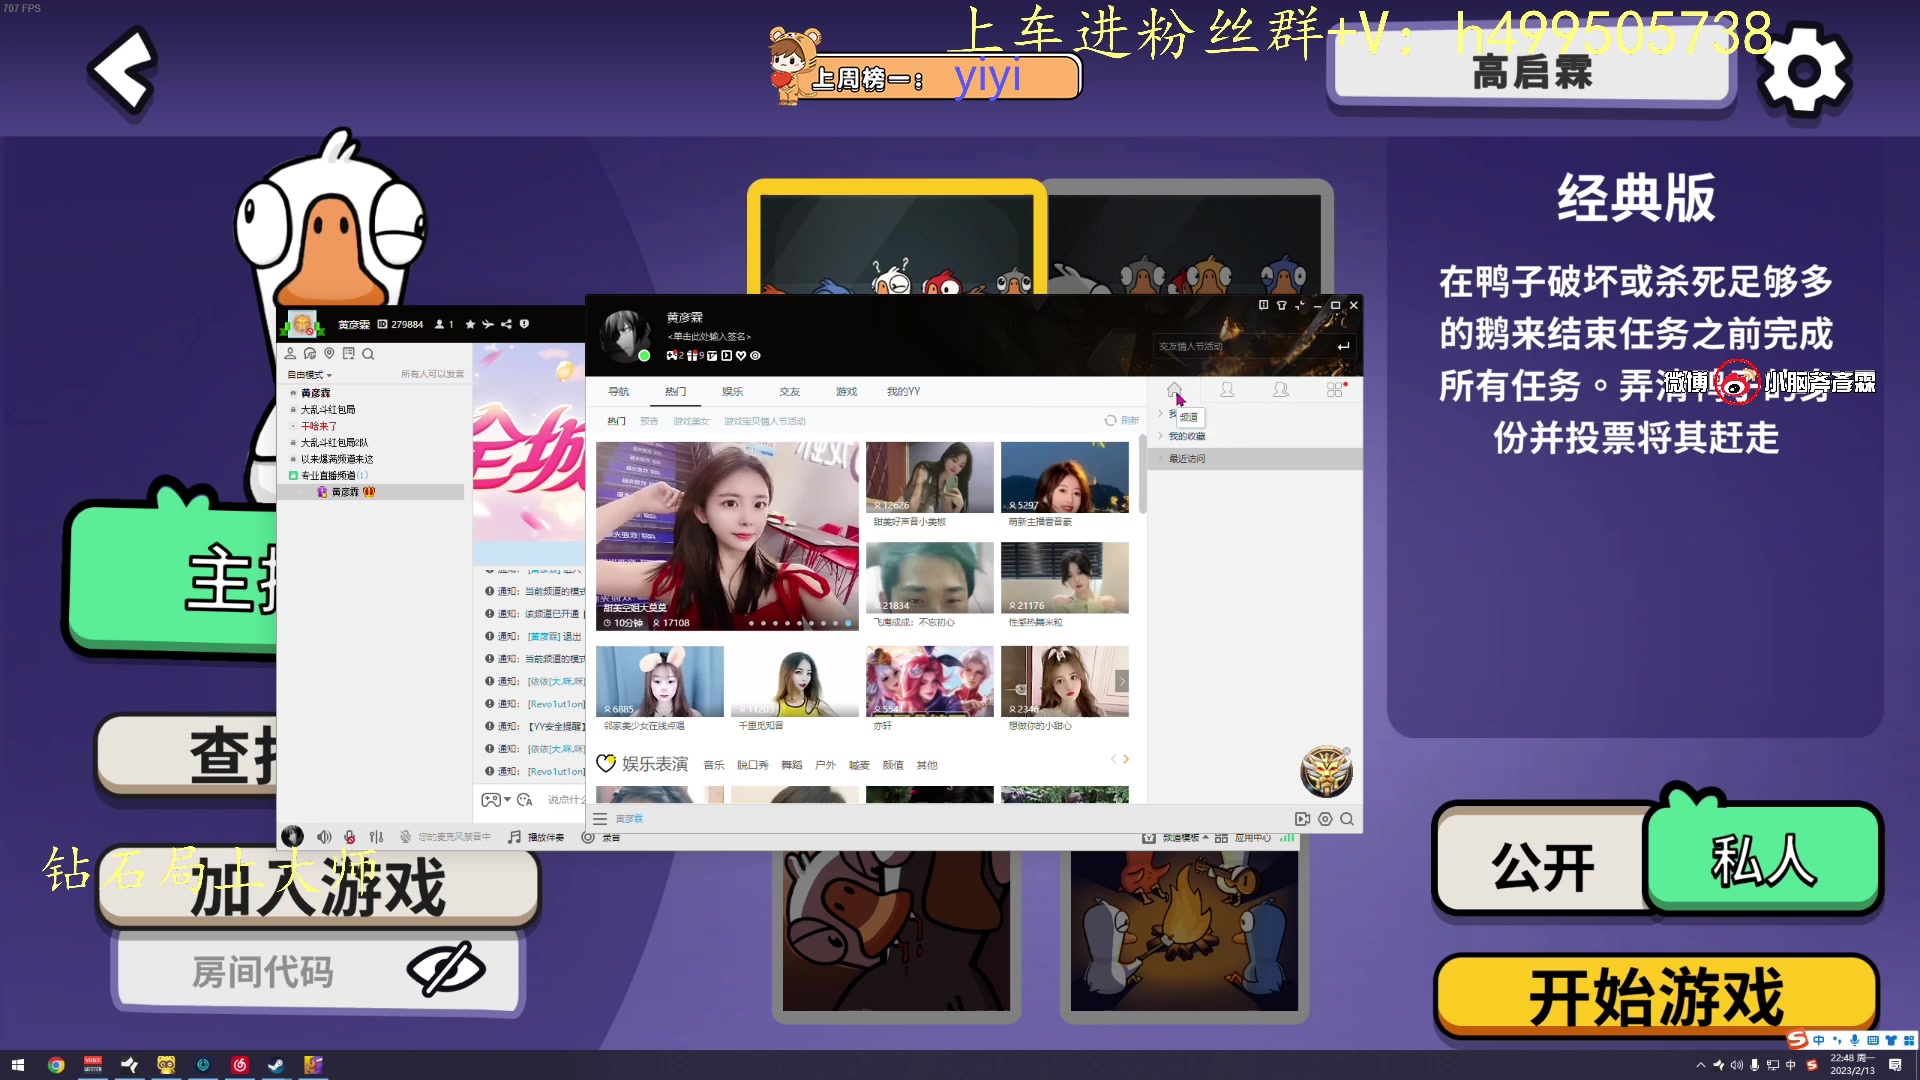Open the 游戏 tab in YY

coord(846,391)
